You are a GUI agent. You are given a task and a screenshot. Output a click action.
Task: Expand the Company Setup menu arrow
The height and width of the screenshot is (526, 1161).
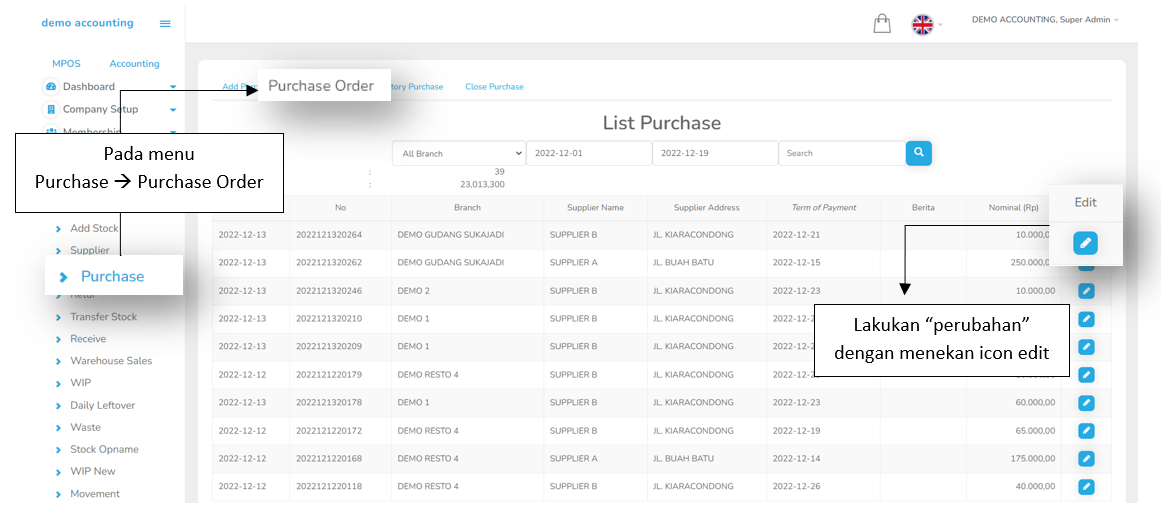[x=173, y=110]
